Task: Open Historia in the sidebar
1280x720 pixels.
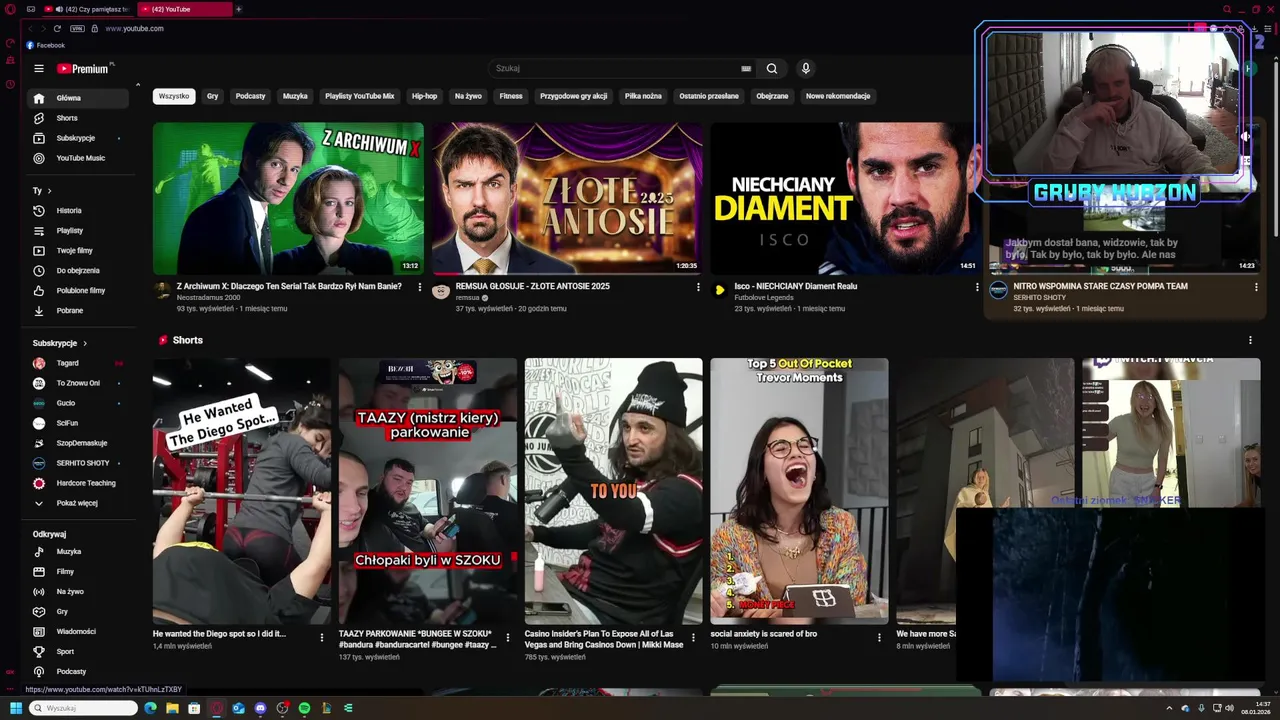Action: pyautogui.click(x=78, y=211)
